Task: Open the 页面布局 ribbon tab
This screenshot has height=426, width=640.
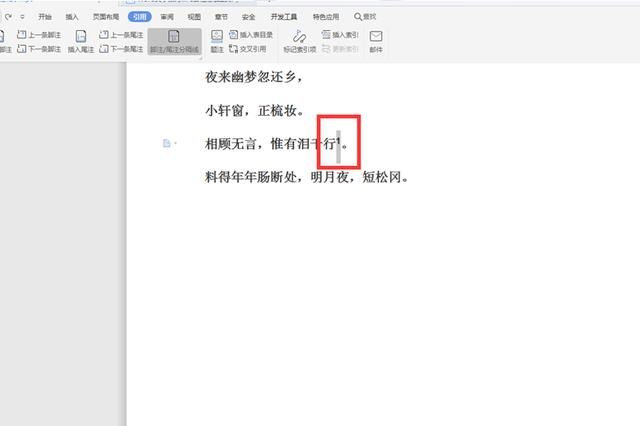Action: pyautogui.click(x=106, y=17)
